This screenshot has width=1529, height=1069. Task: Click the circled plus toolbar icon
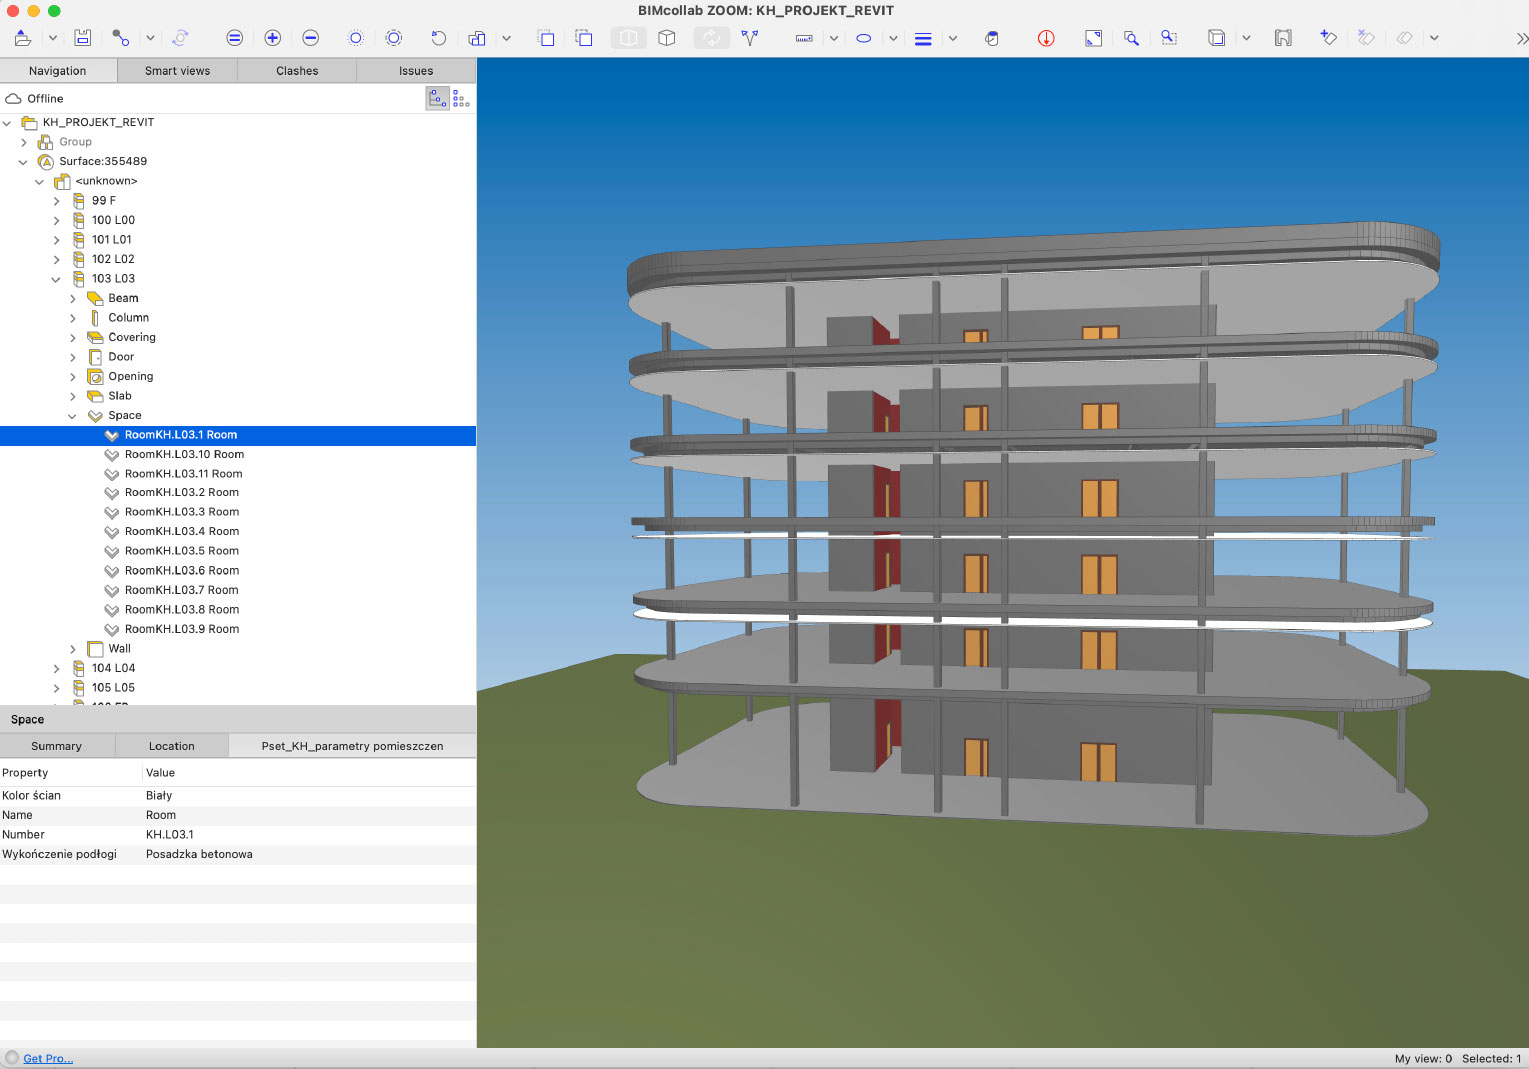[x=272, y=38]
